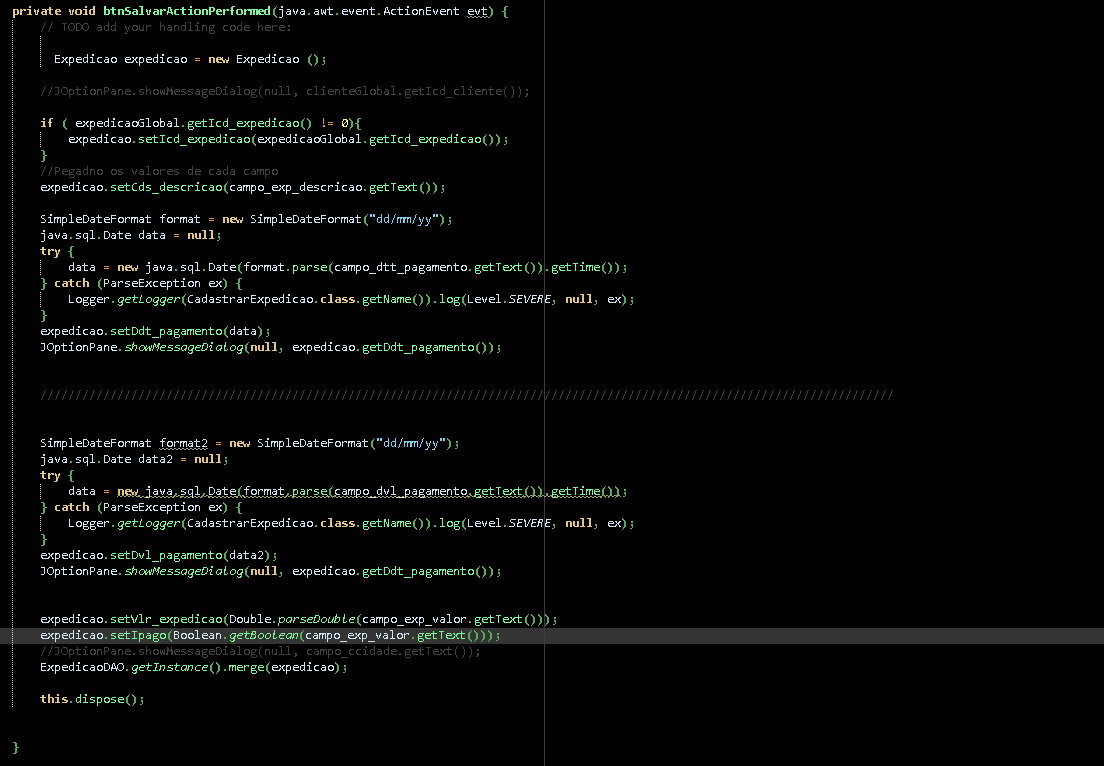
Task: Place cursor on the TODO comment line
Action: (x=165, y=27)
